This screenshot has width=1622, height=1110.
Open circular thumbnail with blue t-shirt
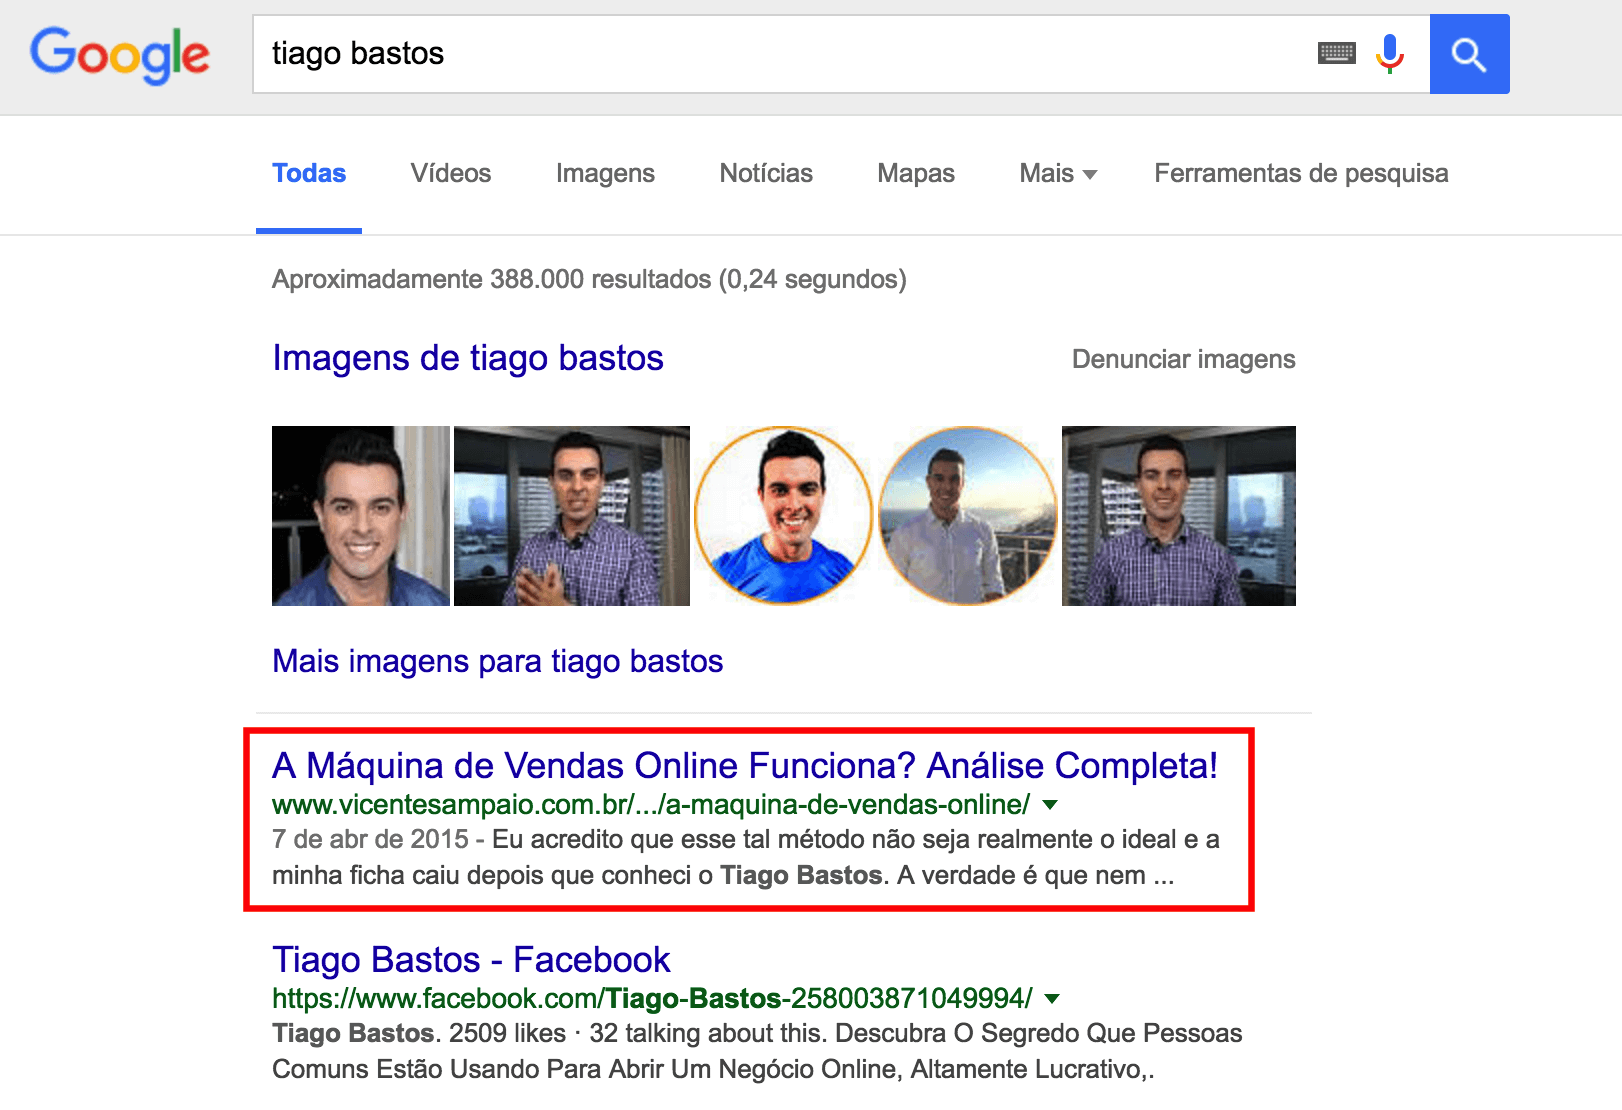[783, 516]
